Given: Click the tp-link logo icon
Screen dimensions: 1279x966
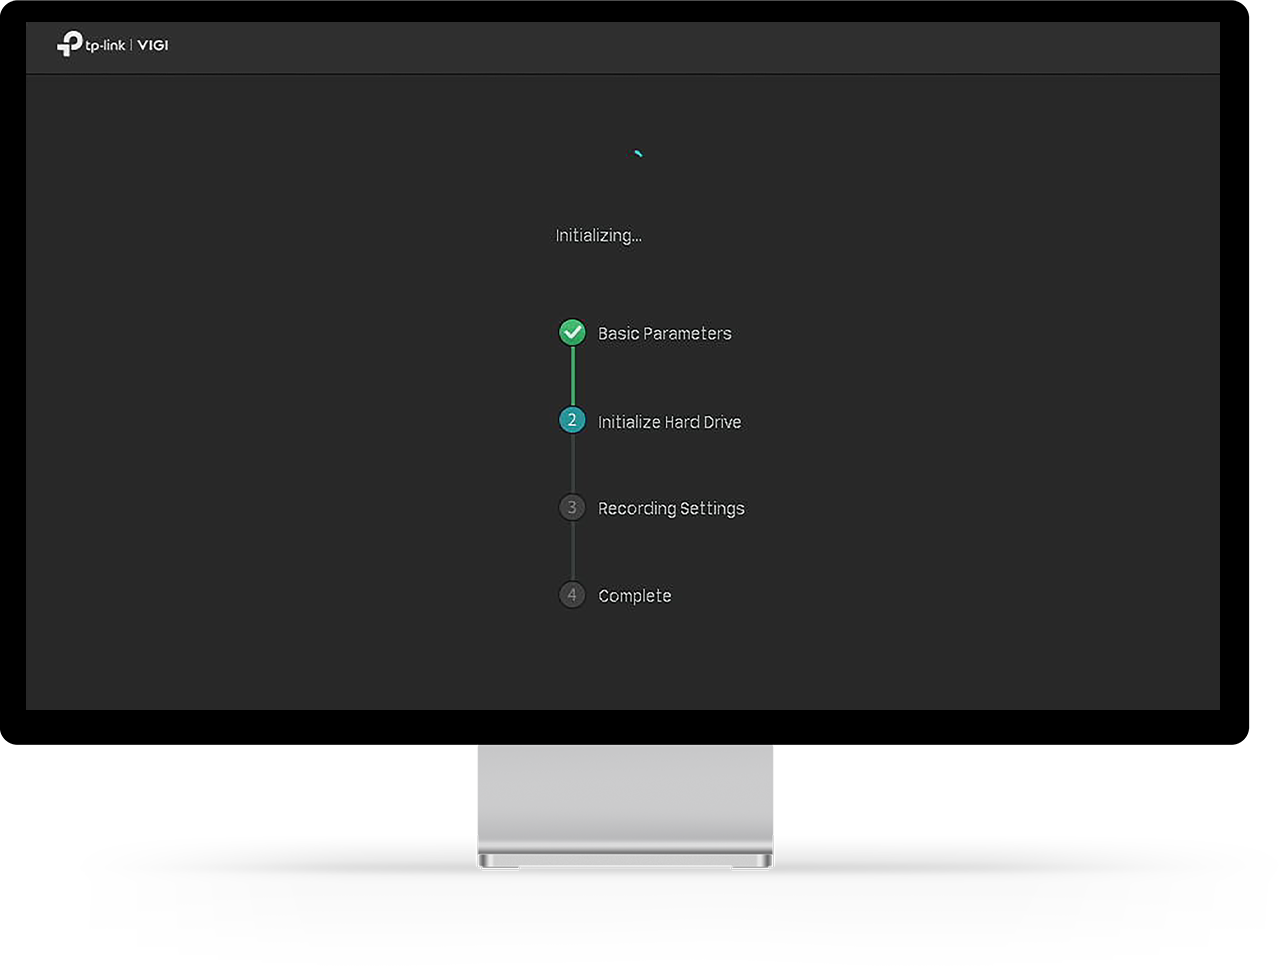Looking at the screenshot, I should point(69,43).
